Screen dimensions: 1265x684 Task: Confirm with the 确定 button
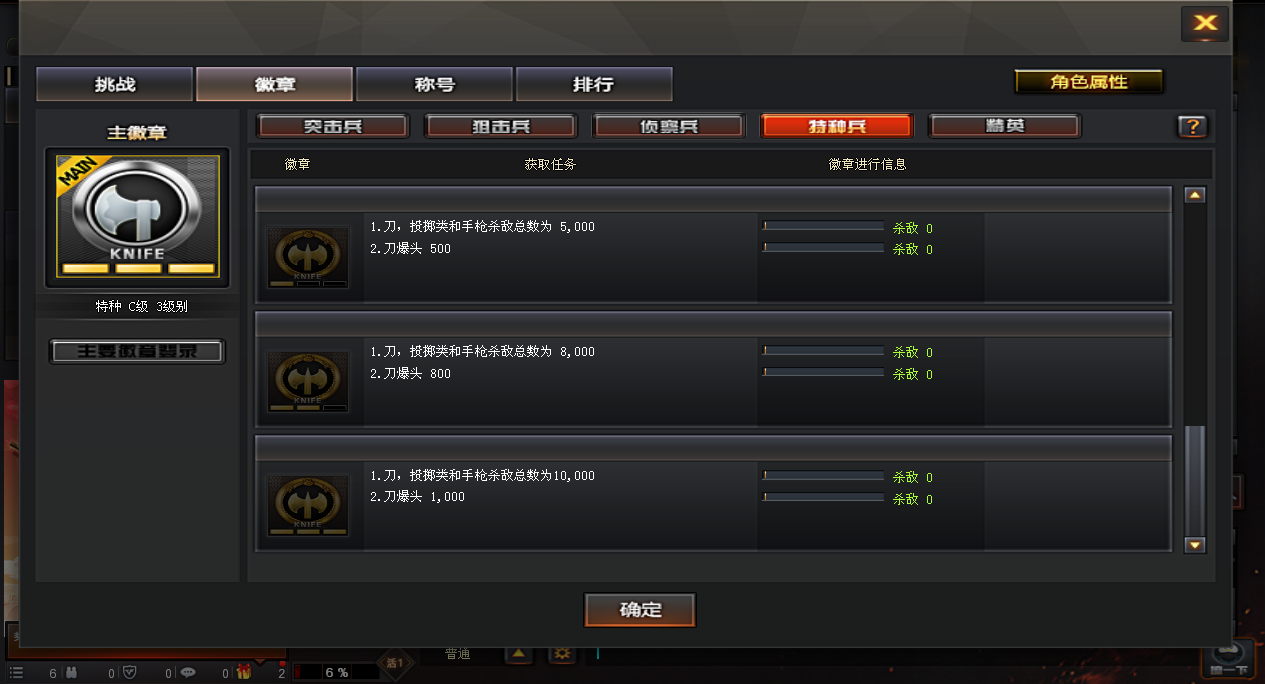pyautogui.click(x=640, y=610)
